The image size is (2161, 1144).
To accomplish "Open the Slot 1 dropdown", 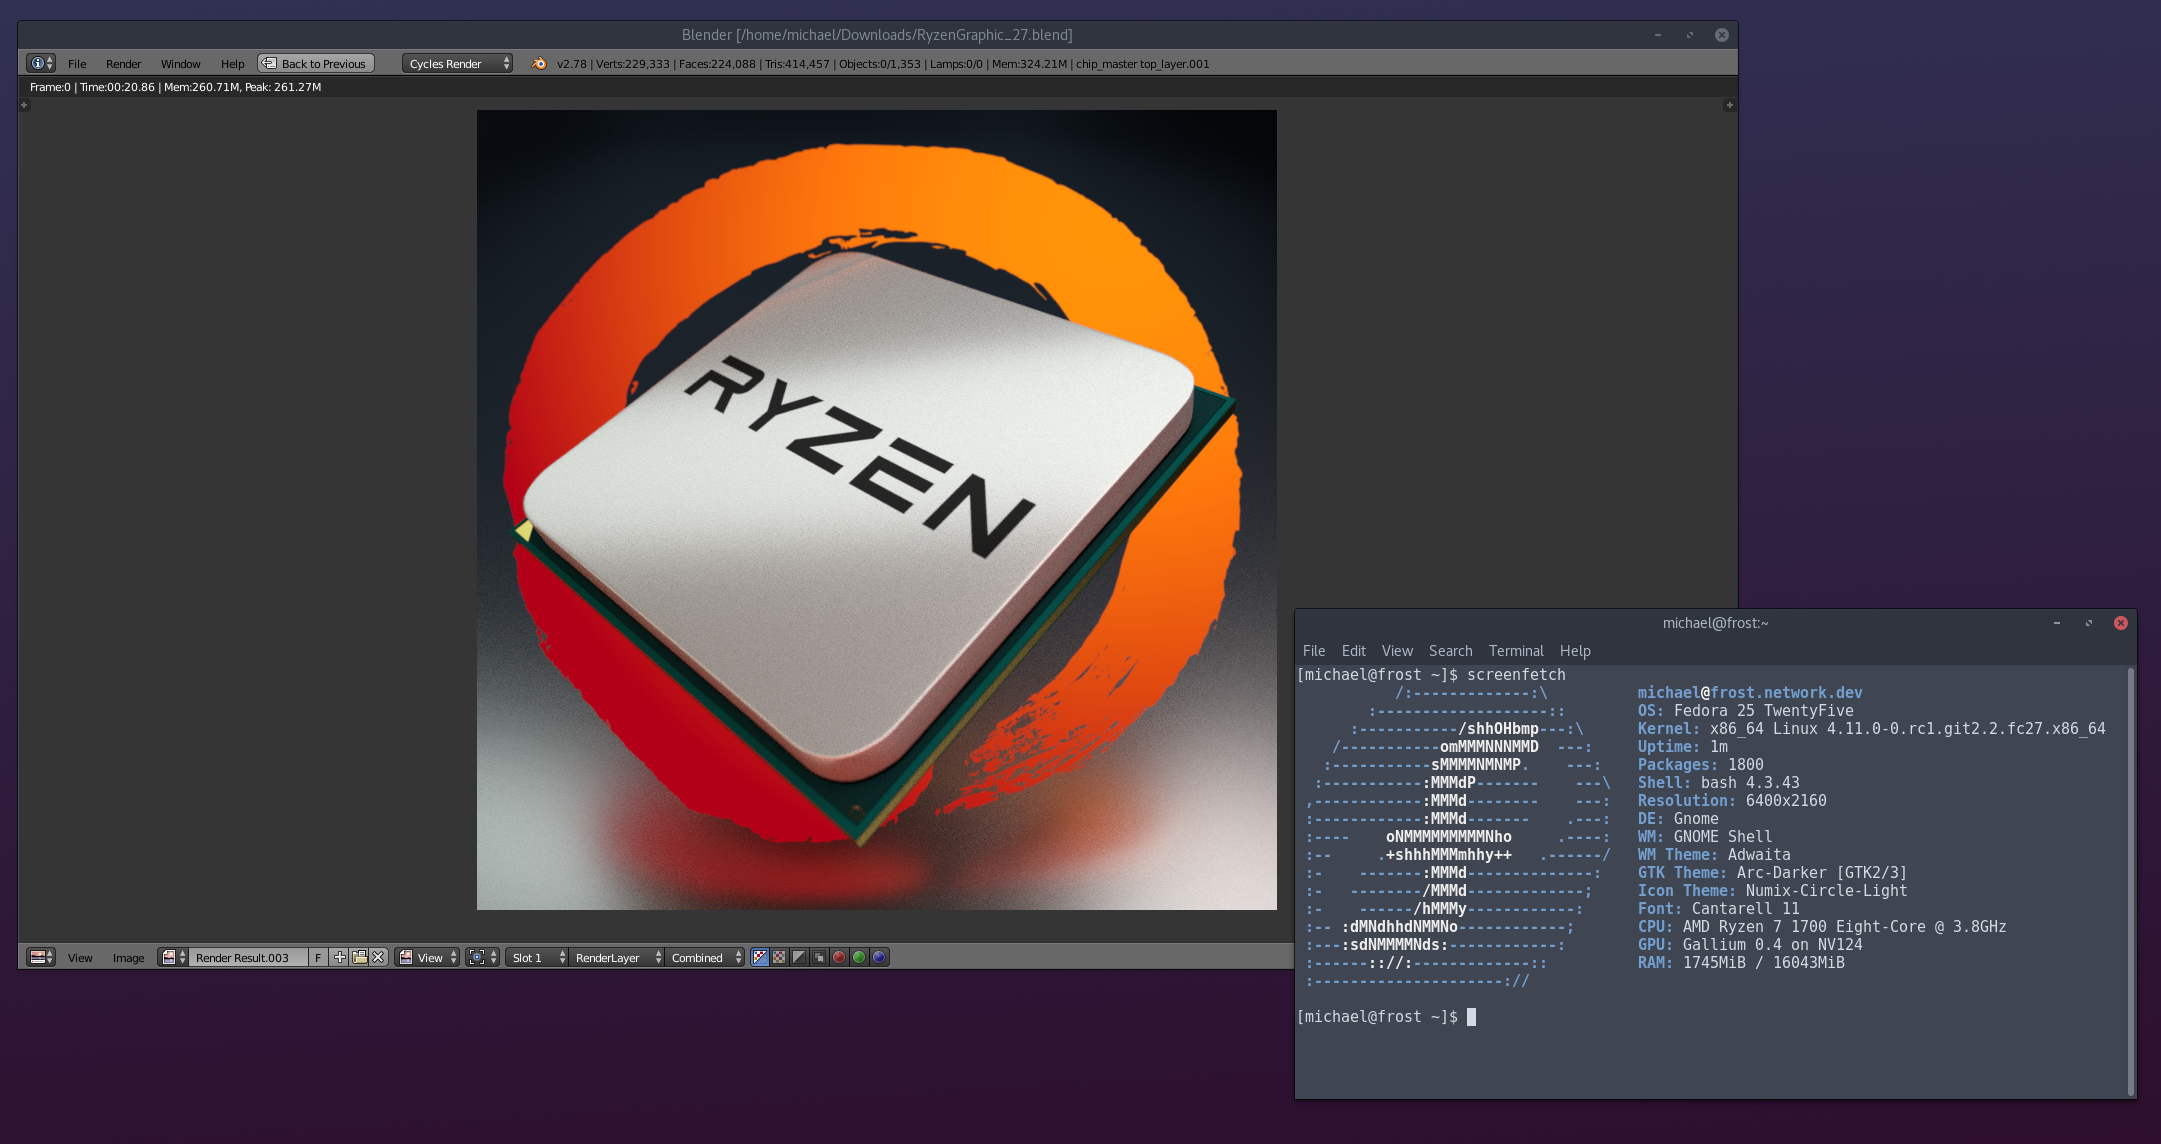I will (x=537, y=957).
